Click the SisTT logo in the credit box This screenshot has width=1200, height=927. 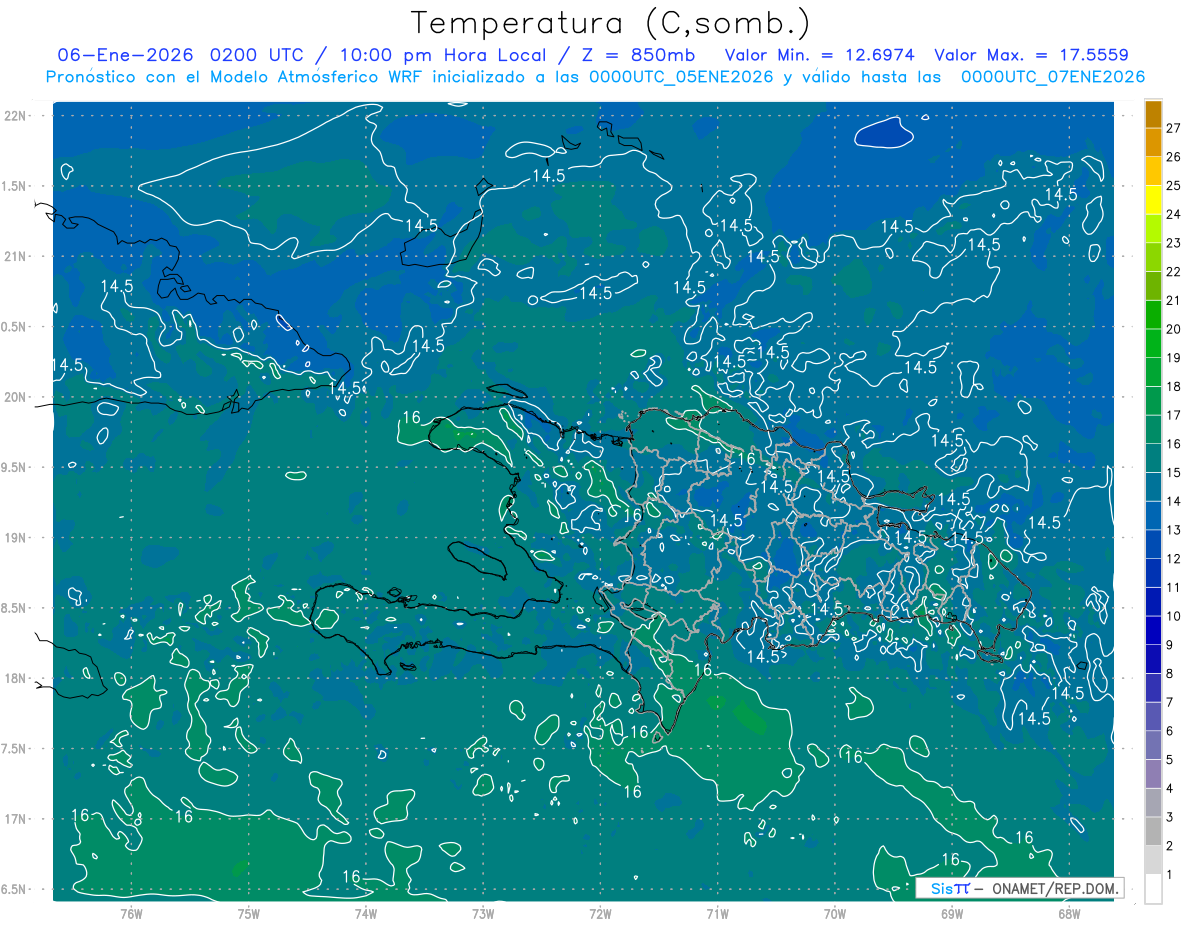pos(950,888)
